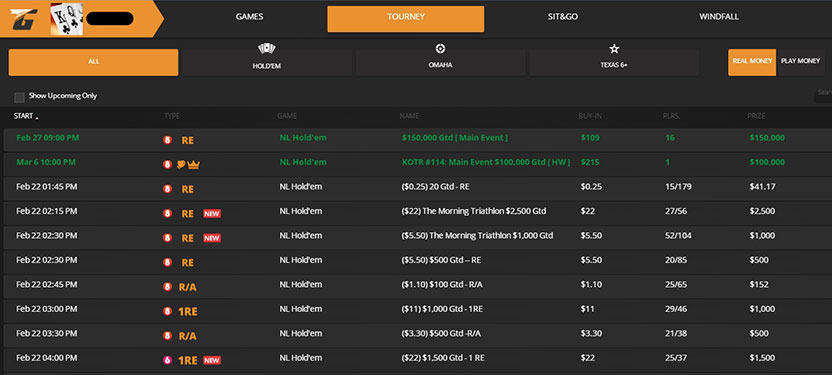Viewport: 832px width, 375px height.
Task: Click 1RE icon in ($22) $1,500 Gtd row
Action: coord(188,361)
